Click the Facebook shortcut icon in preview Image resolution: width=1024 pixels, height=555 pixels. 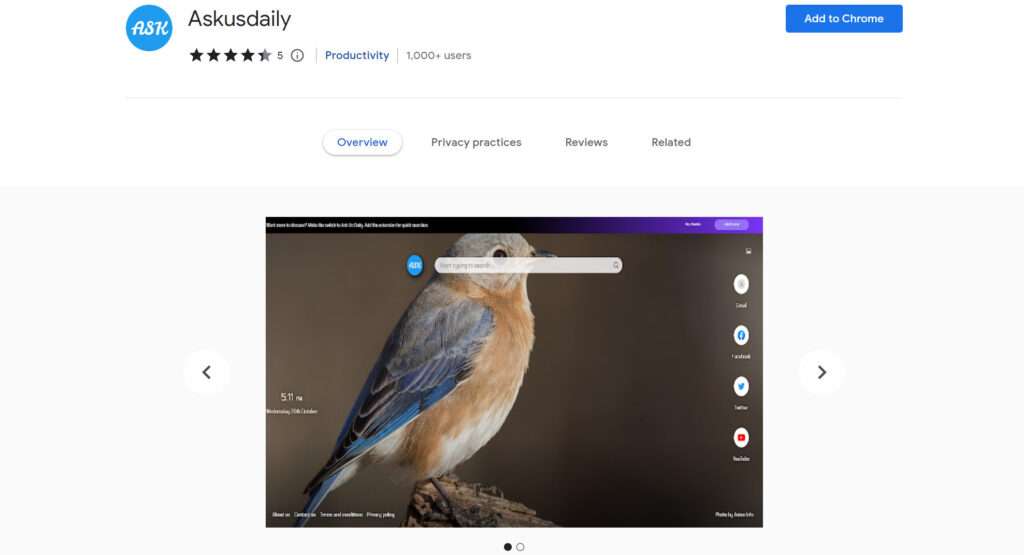pyautogui.click(x=741, y=335)
